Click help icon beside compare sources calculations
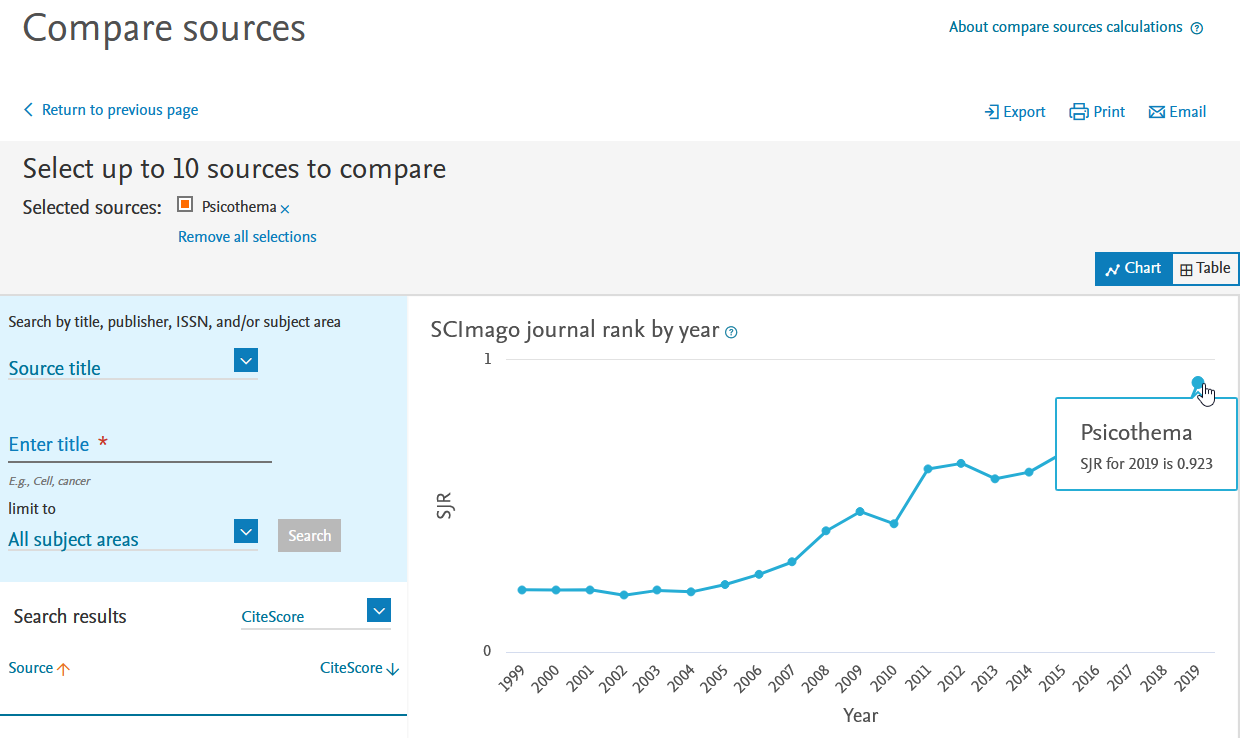 coord(1197,28)
